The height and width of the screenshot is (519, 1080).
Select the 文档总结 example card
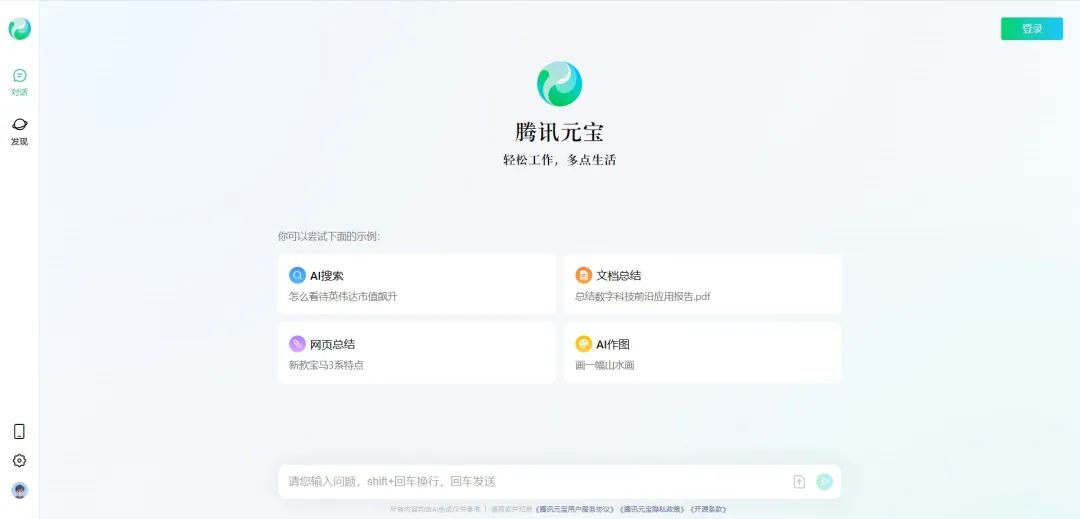pyautogui.click(x=702, y=284)
